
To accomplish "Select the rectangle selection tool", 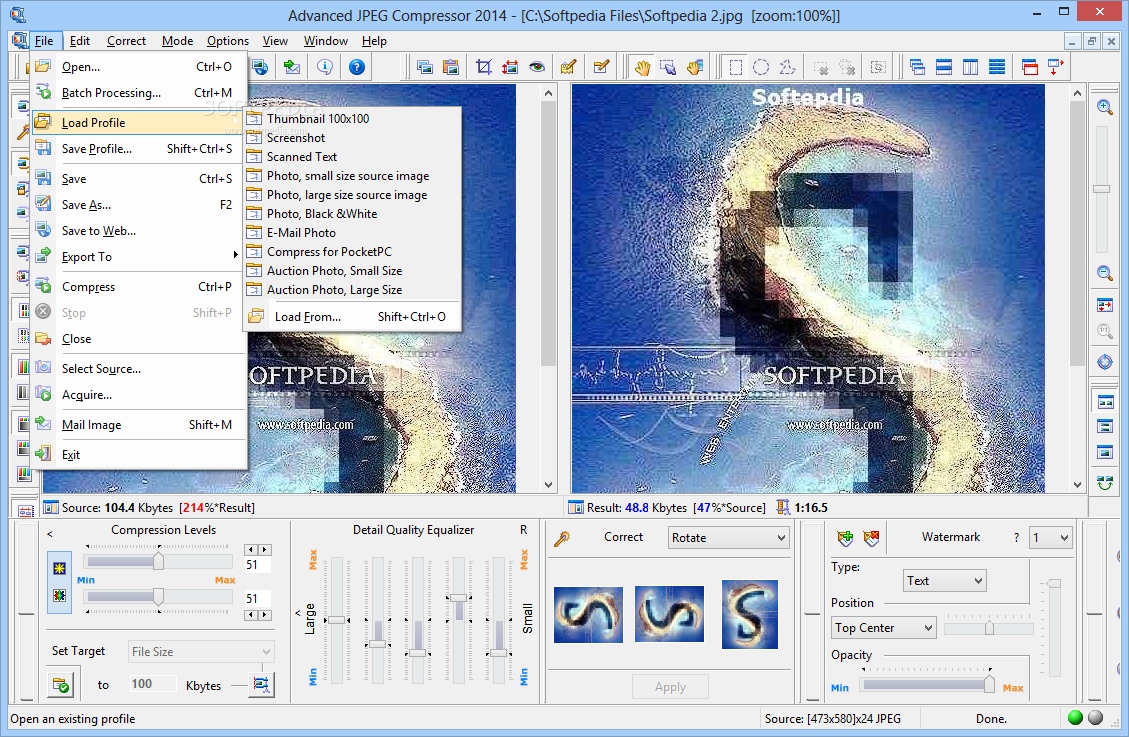I will tap(735, 68).
